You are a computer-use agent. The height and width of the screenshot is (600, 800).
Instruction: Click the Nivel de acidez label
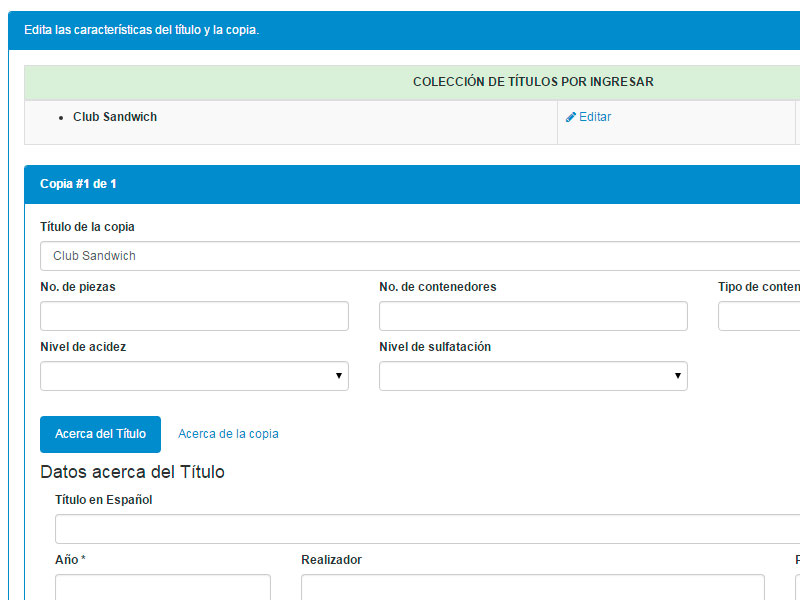(x=83, y=347)
